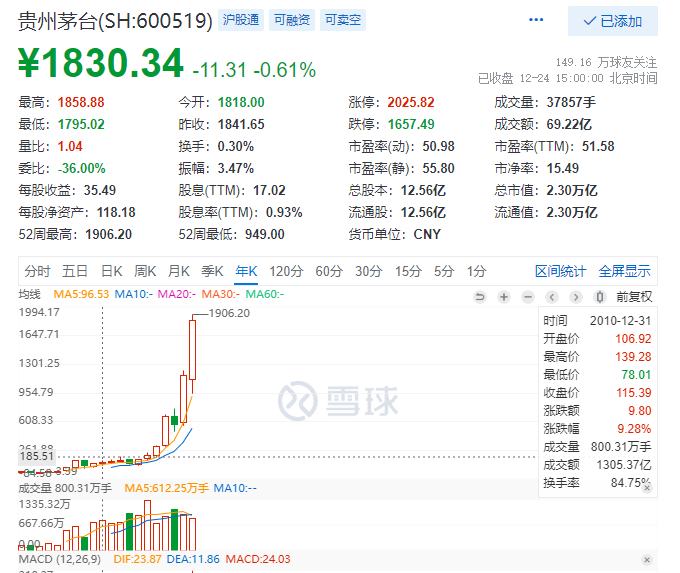Screen dimensions: 680x573
Task: Open the 1分 chart tab
Action: [x=476, y=272]
